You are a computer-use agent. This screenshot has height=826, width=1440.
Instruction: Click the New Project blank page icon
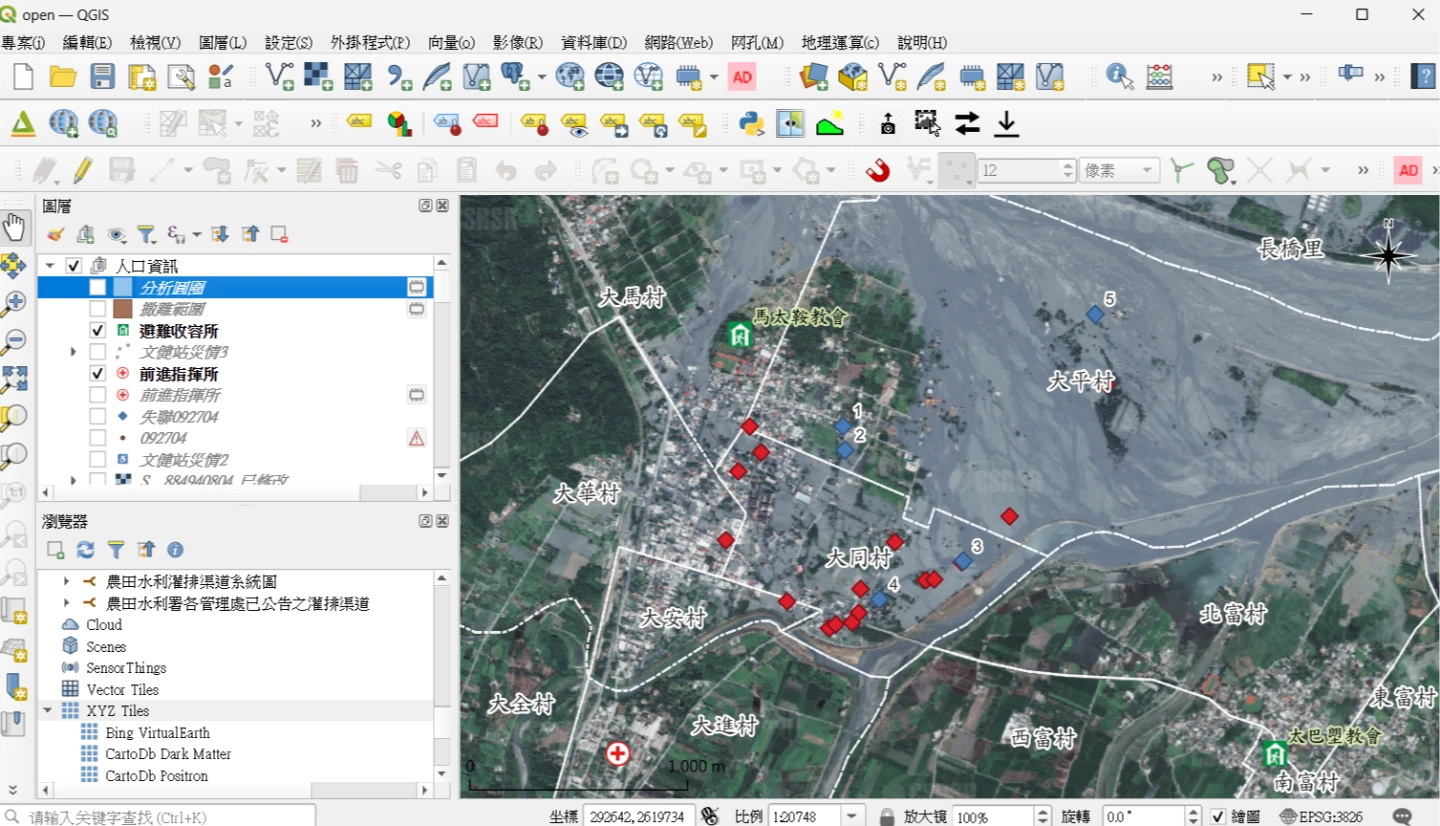point(23,77)
